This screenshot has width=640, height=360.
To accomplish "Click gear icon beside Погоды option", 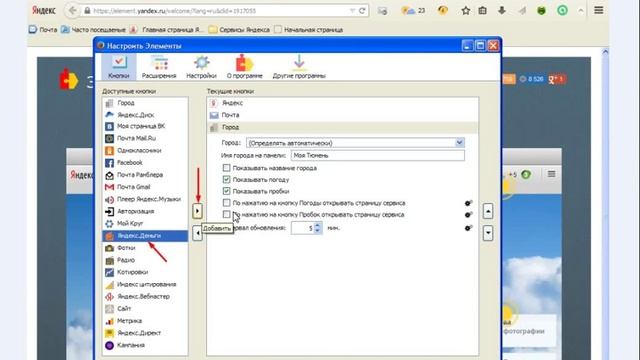I will coord(468,203).
